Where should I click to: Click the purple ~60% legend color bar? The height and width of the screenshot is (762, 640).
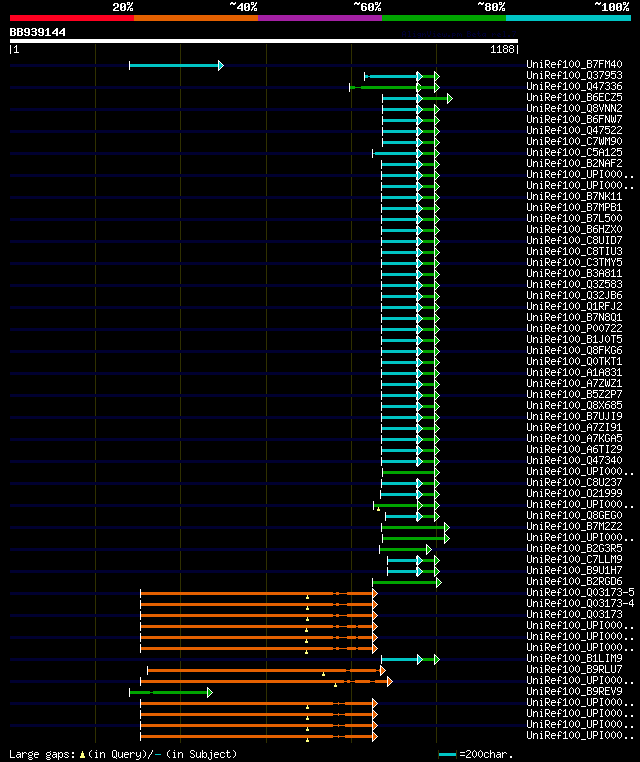coord(320,18)
